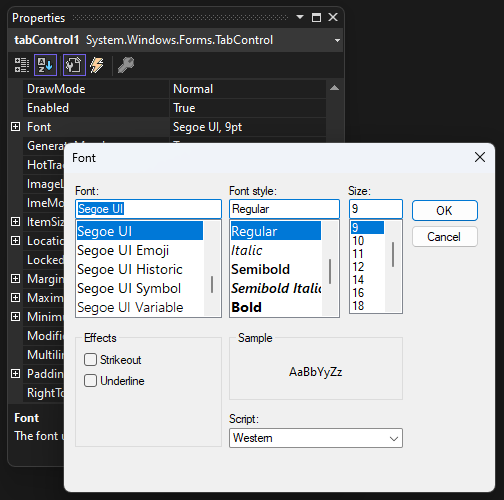Image resolution: width=504 pixels, height=500 pixels.
Task: Expand the Font property node
Action: pos(15,127)
